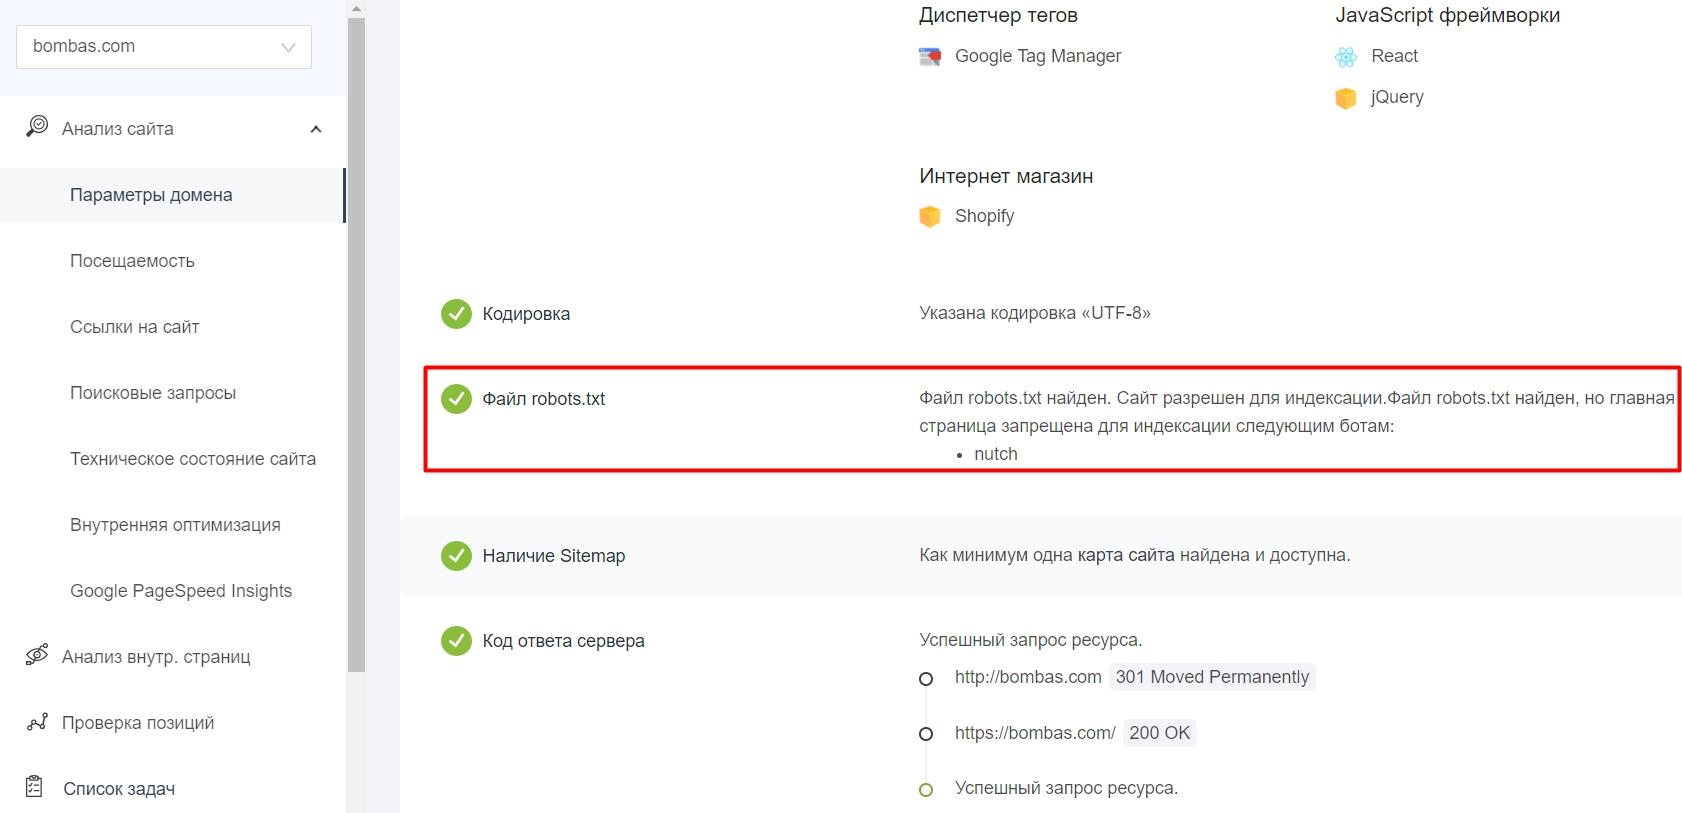Click the position check graph icon

coord(37,722)
